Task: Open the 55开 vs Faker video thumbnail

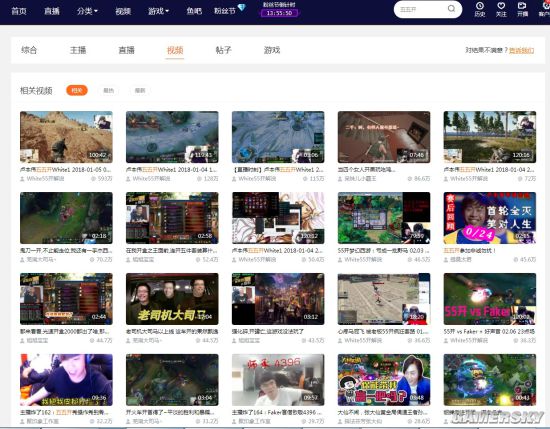Action: click(490, 299)
